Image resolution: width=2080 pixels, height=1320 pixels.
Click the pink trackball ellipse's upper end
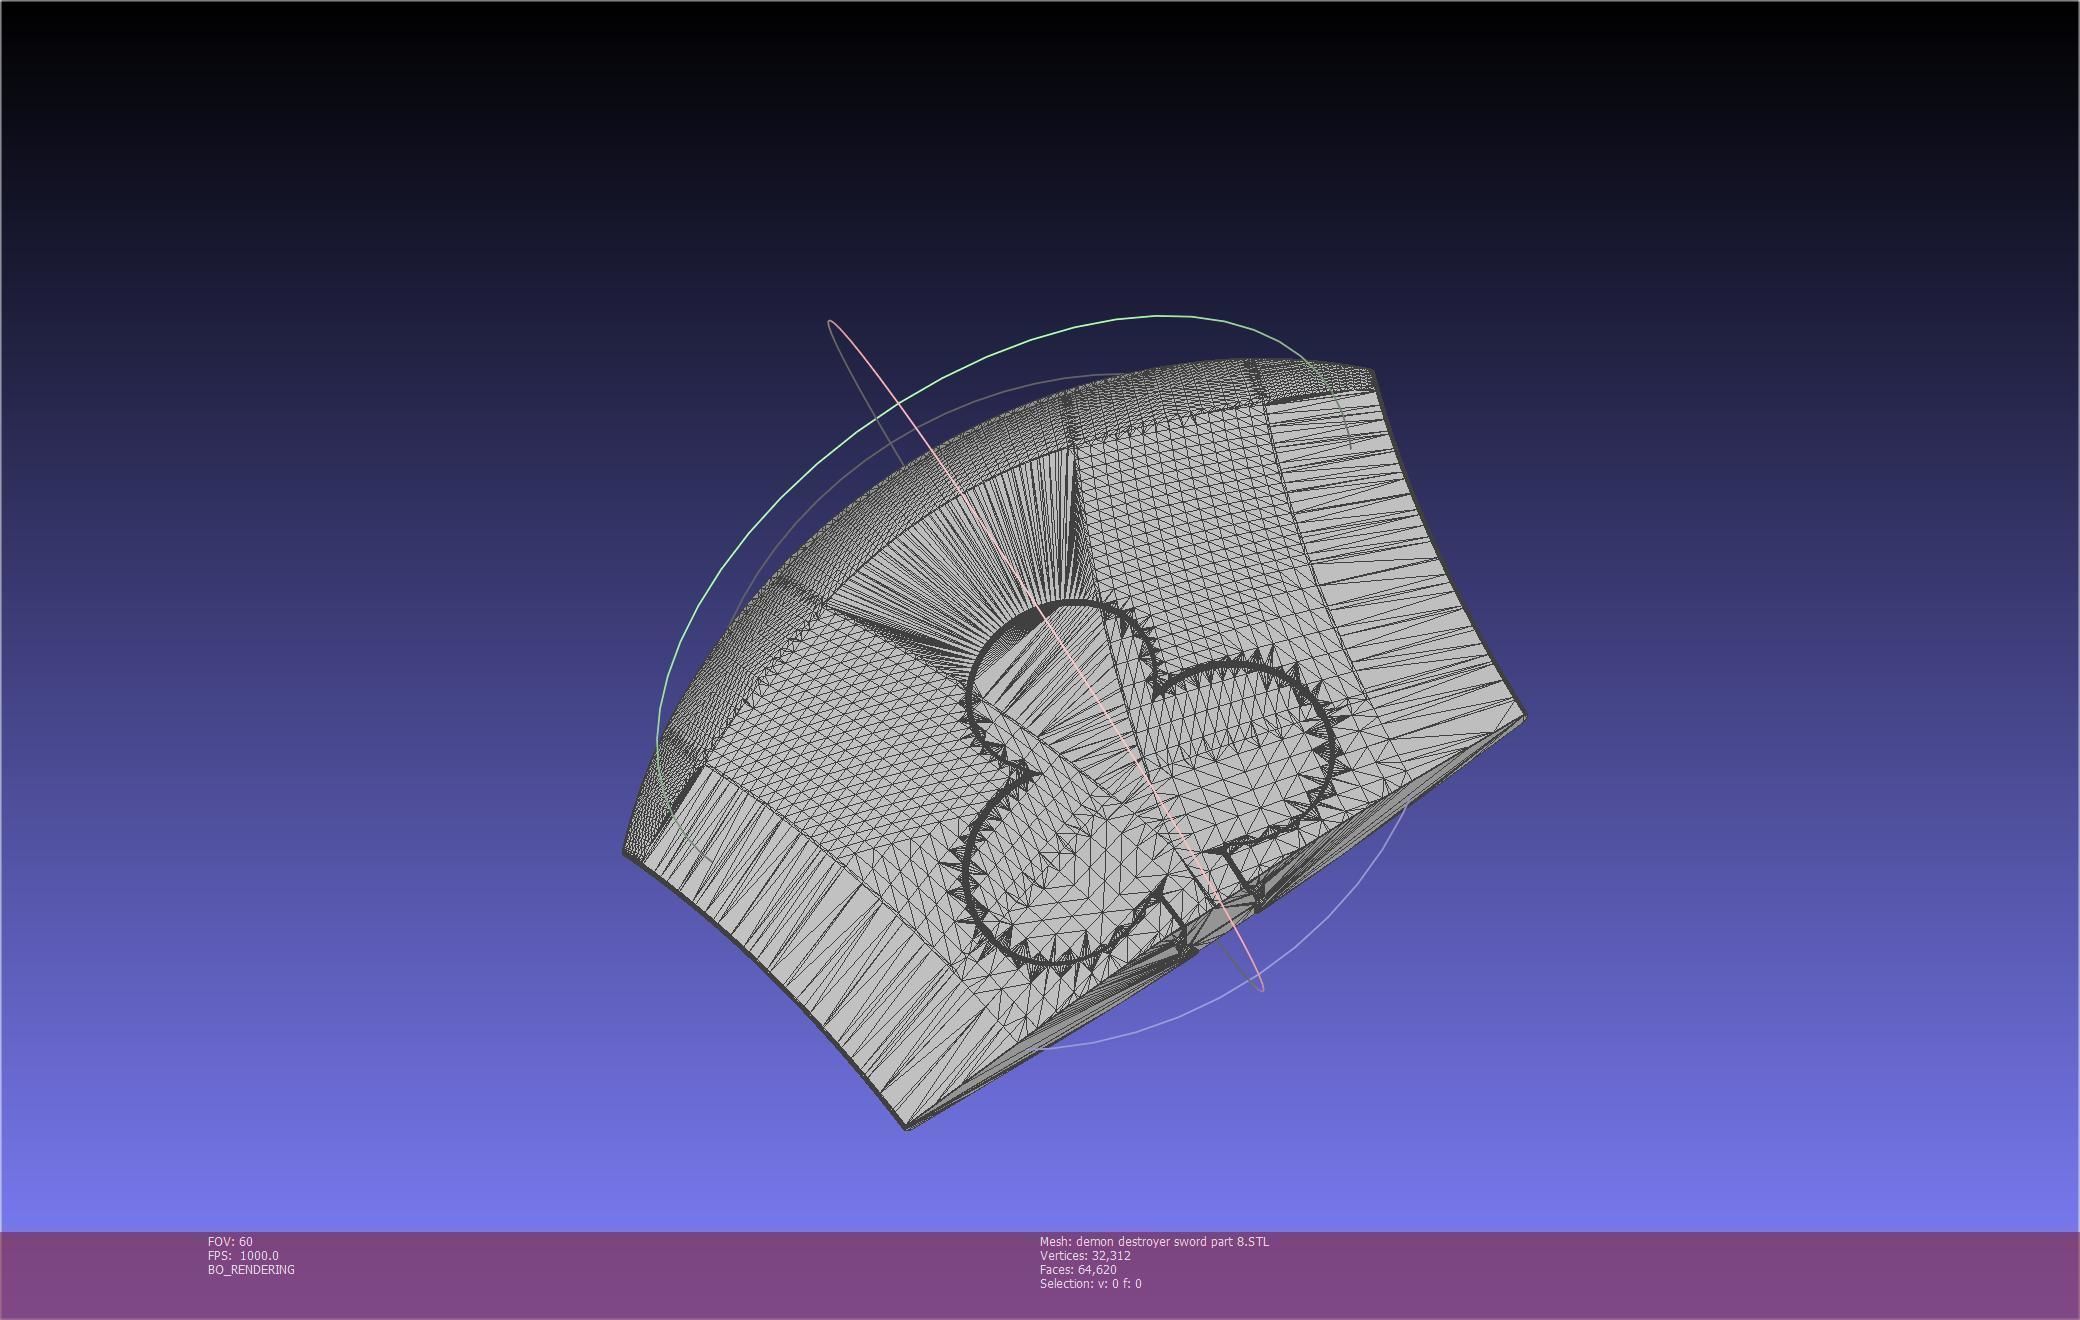pyautogui.click(x=832, y=323)
